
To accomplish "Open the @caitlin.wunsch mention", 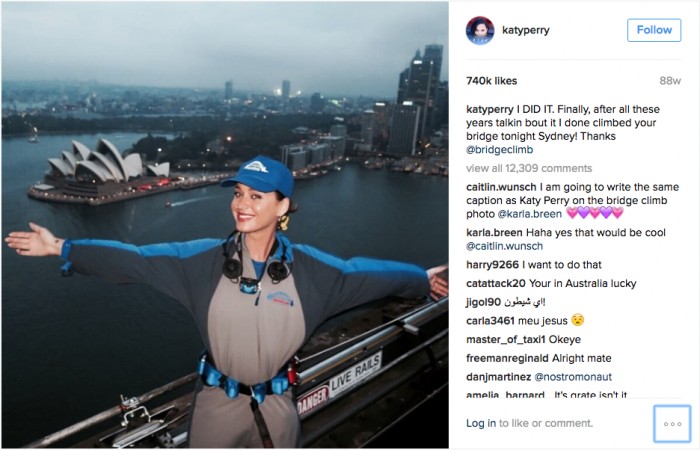I will coord(504,246).
